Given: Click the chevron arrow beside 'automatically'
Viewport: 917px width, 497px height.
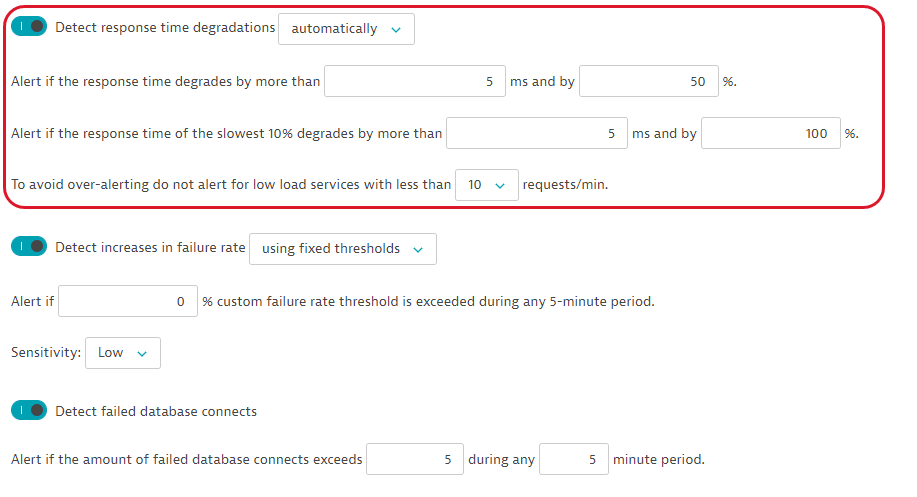Looking at the screenshot, I should point(396,30).
